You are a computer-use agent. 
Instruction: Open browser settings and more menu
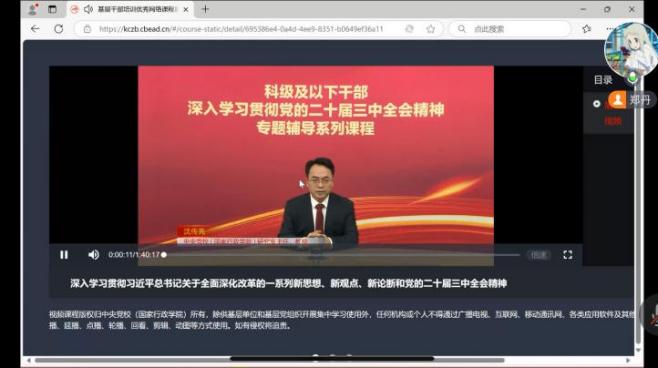coord(610,29)
